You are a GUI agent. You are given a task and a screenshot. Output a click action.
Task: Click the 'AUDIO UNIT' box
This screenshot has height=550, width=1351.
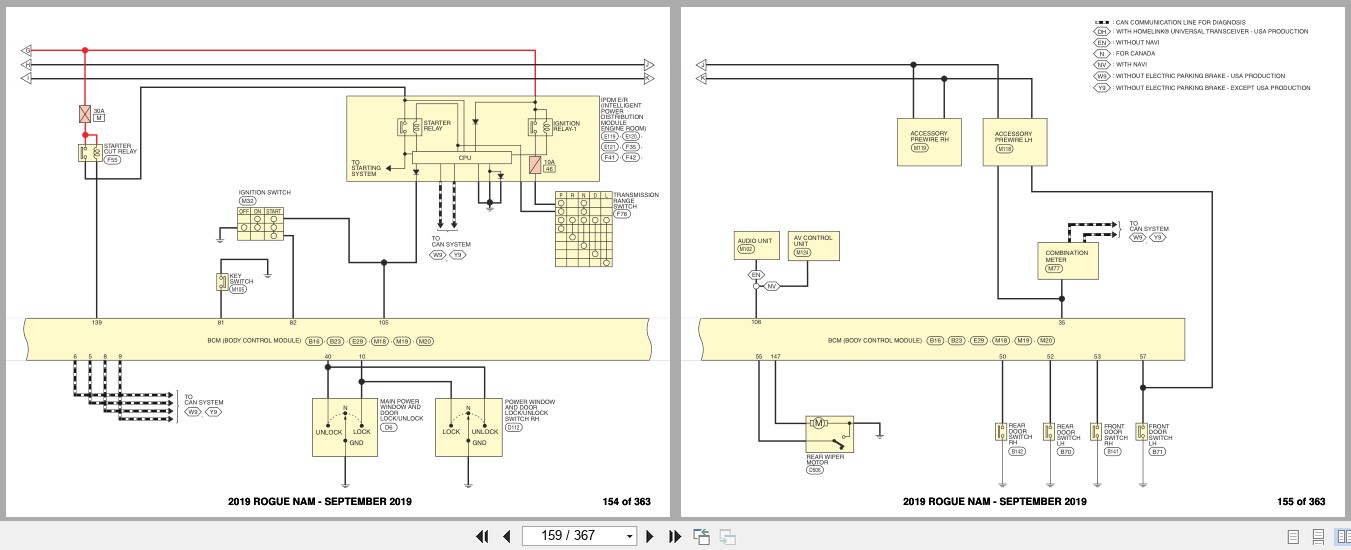[x=756, y=246]
